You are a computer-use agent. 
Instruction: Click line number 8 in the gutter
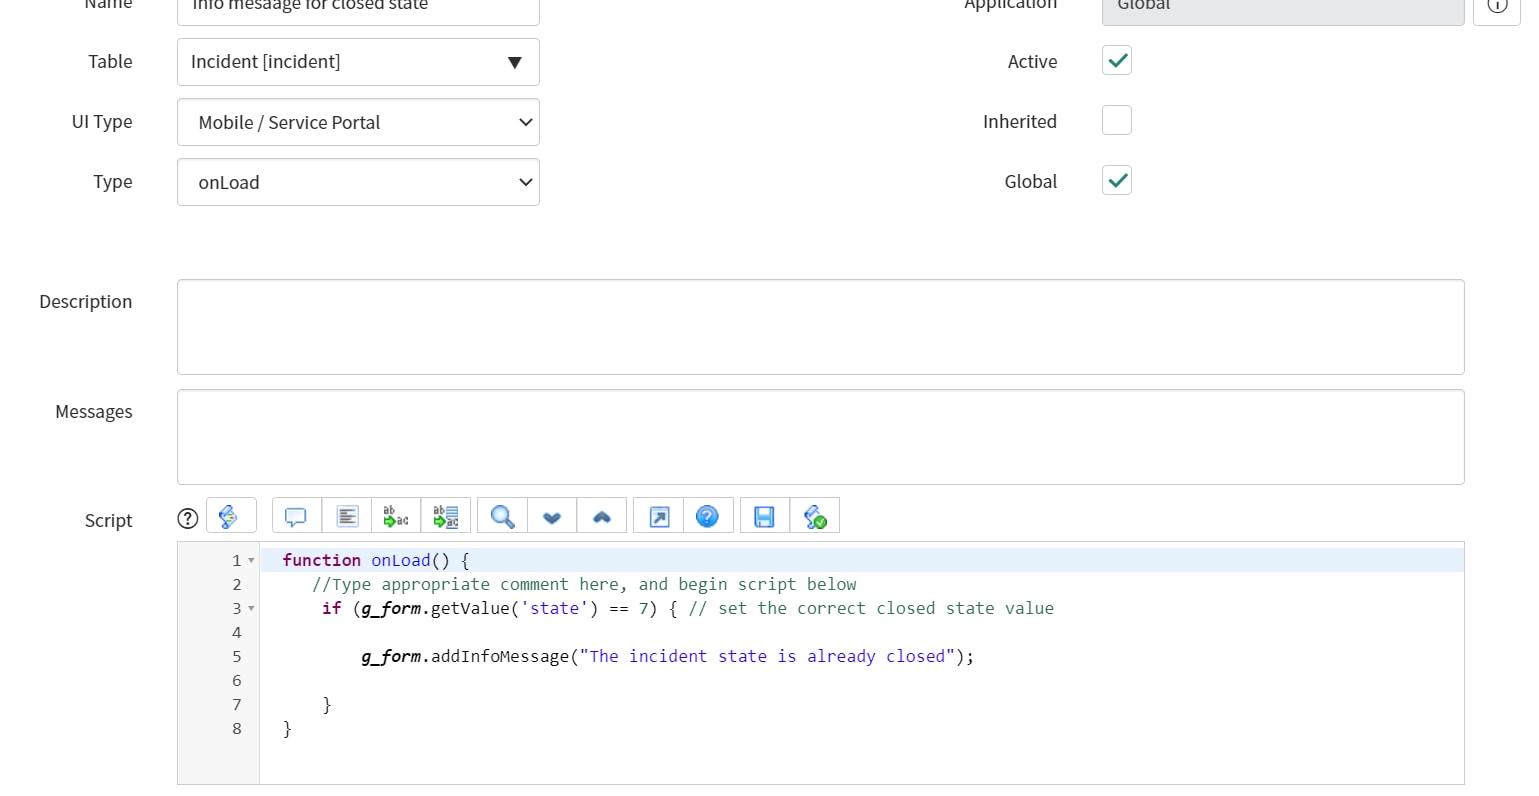coord(237,728)
